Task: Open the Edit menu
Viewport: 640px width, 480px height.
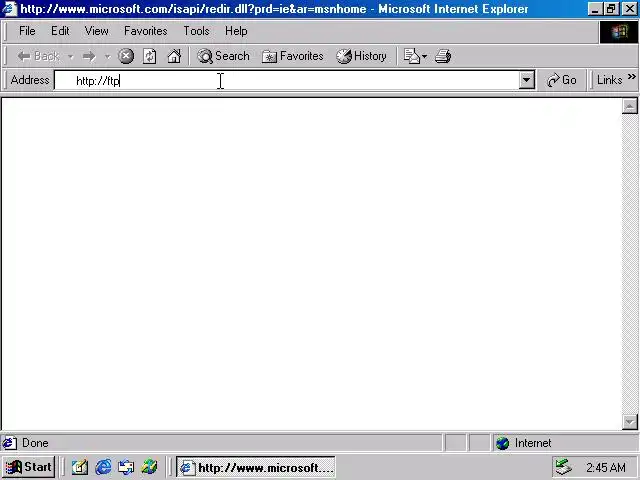Action: pos(60,31)
